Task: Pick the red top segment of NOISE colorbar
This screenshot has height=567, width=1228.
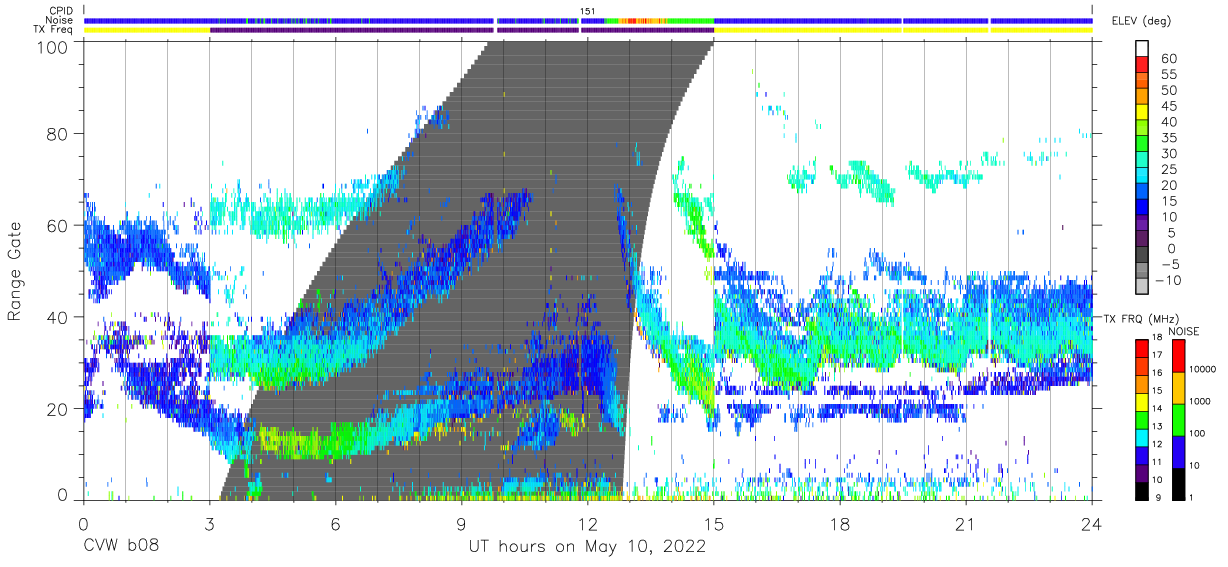Action: click(x=1177, y=355)
